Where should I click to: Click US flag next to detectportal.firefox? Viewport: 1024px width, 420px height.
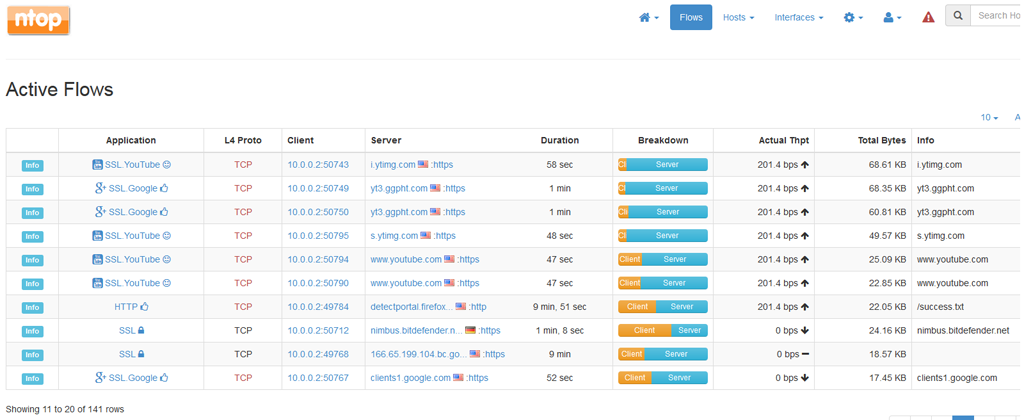[461, 306]
